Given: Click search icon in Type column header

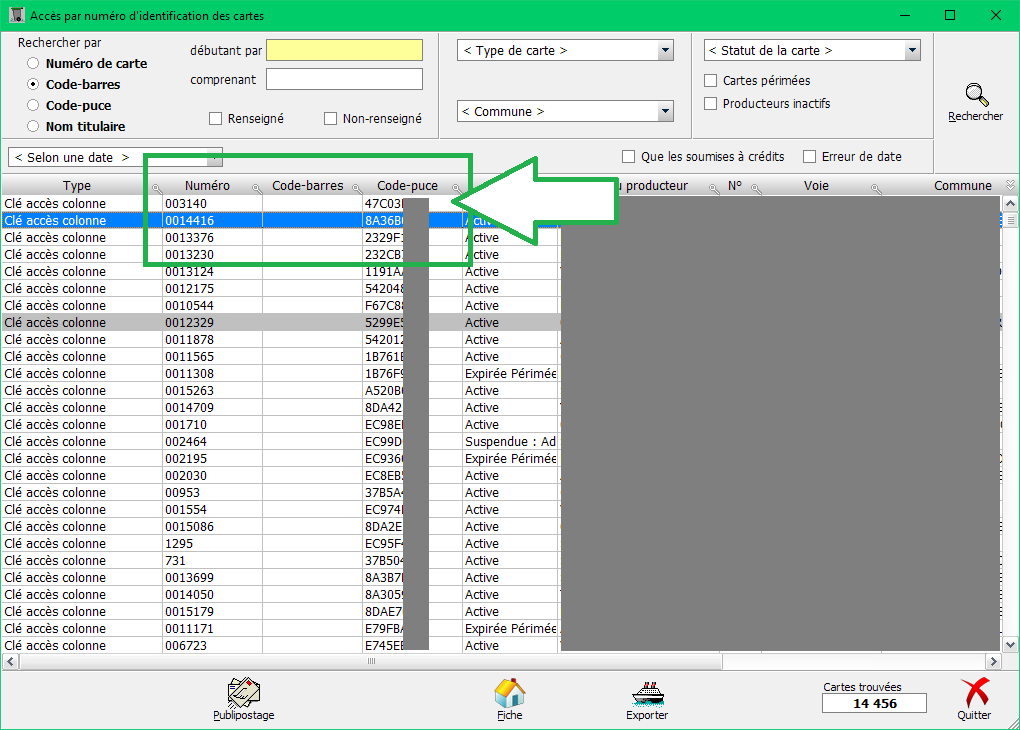Looking at the screenshot, I should pyautogui.click(x=157, y=188).
